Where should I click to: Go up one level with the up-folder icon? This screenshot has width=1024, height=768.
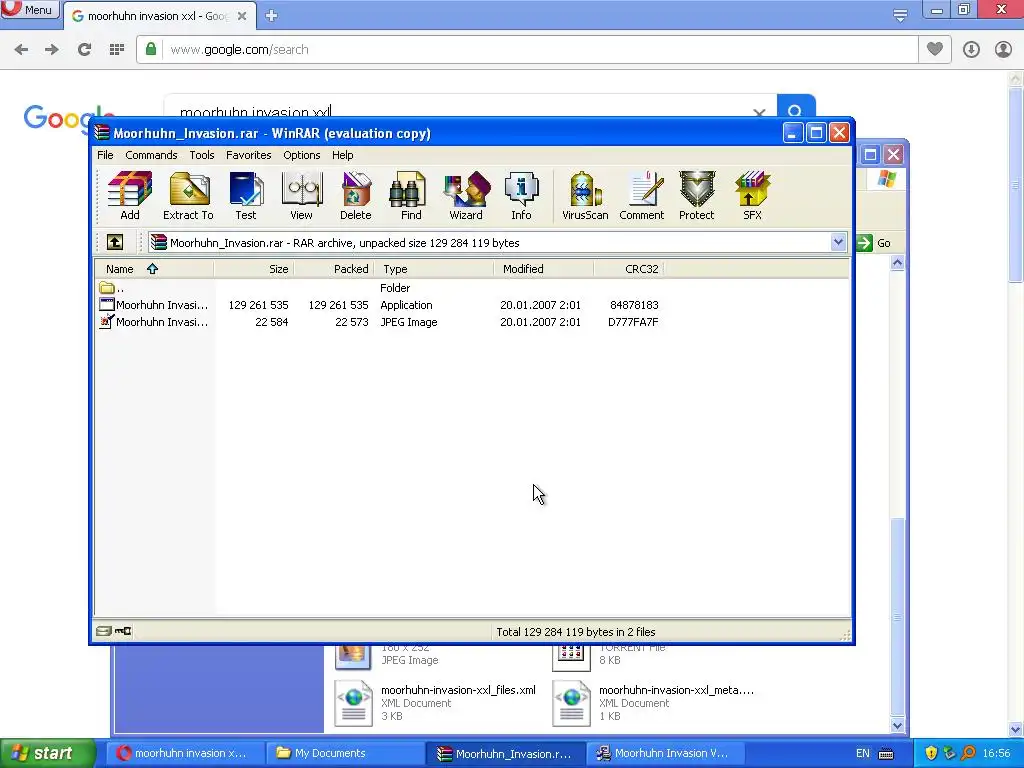pyautogui.click(x=115, y=243)
